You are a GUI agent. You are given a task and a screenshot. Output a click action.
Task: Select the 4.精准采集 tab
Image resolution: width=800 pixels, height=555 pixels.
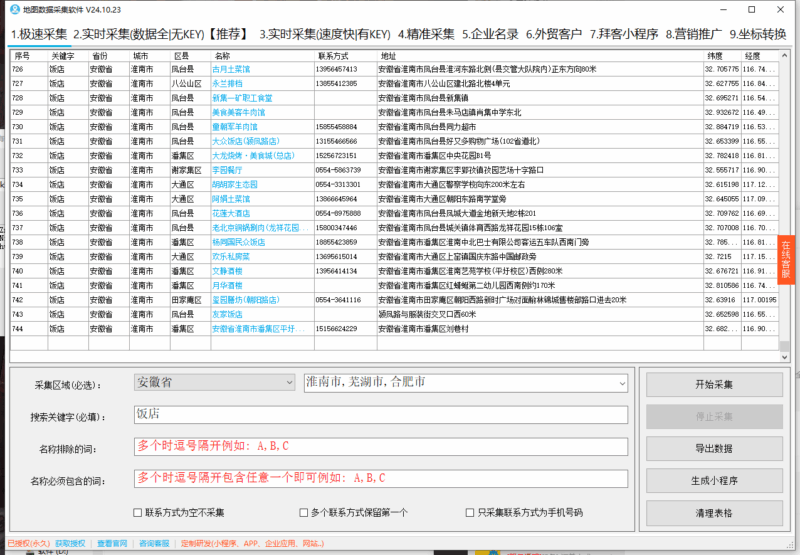tap(426, 34)
